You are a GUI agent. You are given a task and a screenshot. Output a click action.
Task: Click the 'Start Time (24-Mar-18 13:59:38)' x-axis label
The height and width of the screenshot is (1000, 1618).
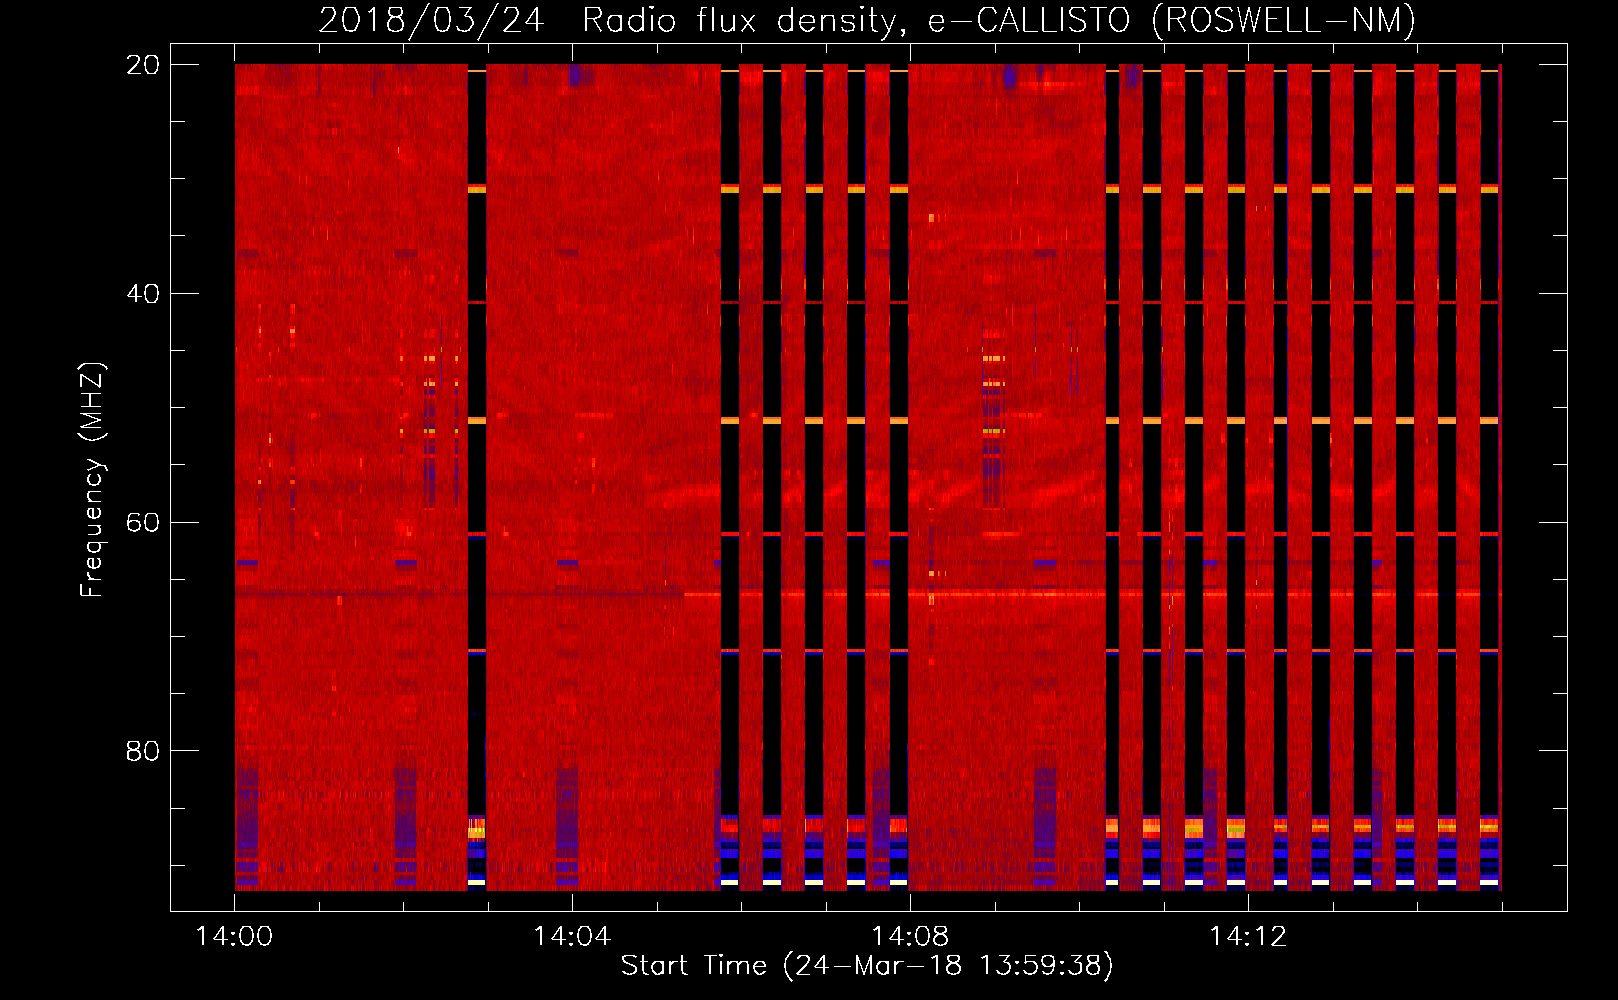point(867,966)
